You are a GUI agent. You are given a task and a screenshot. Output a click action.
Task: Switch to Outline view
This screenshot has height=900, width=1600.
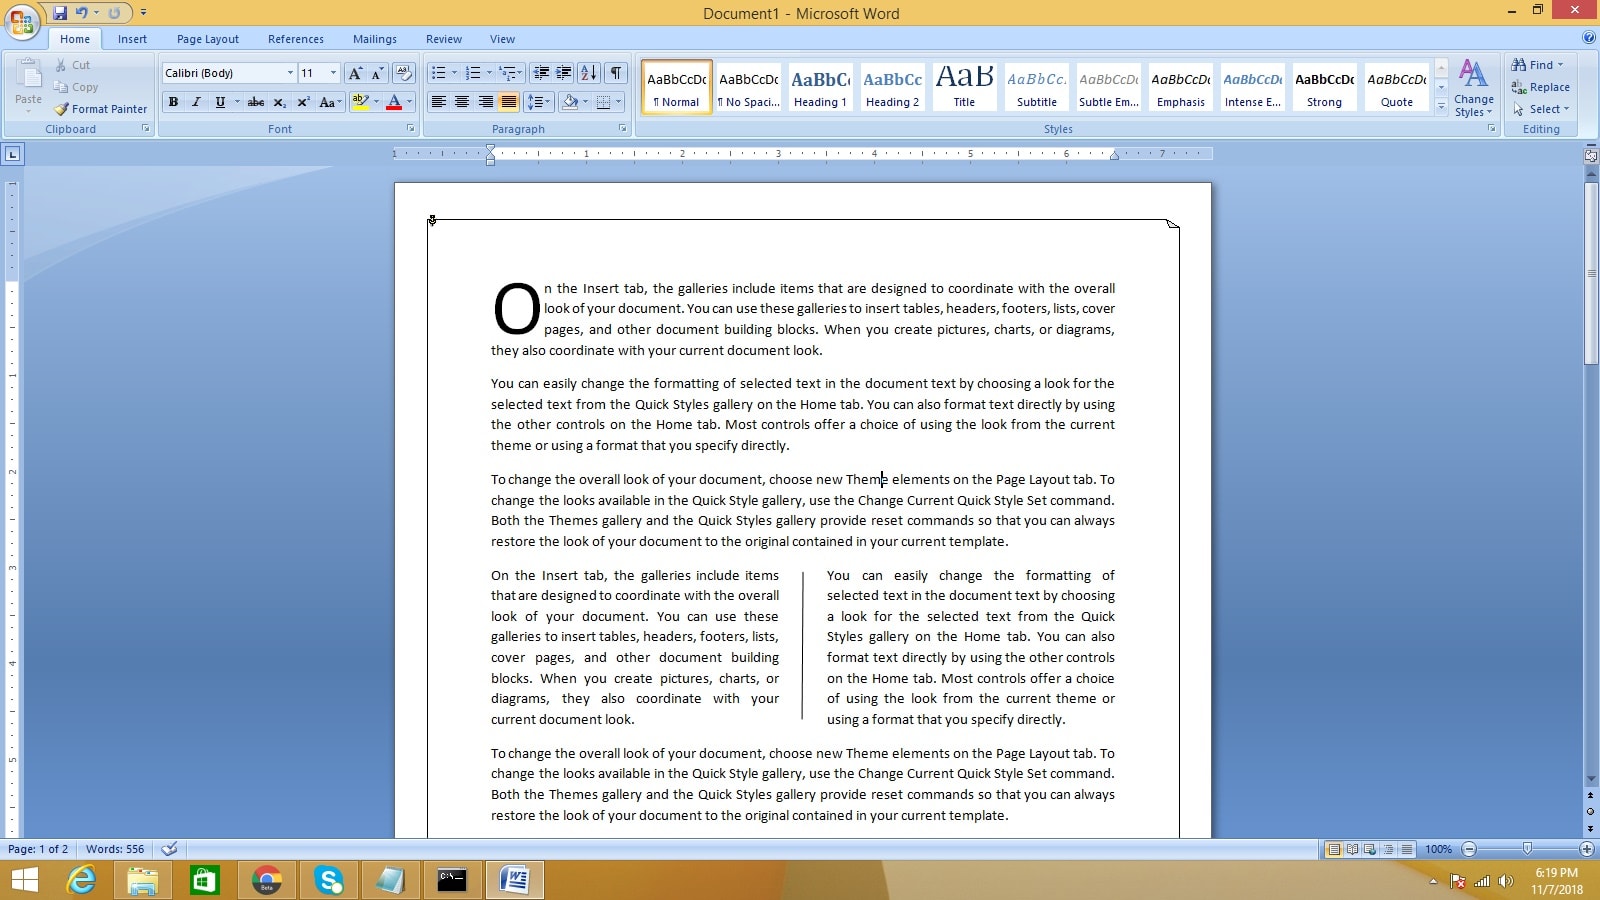[1388, 849]
